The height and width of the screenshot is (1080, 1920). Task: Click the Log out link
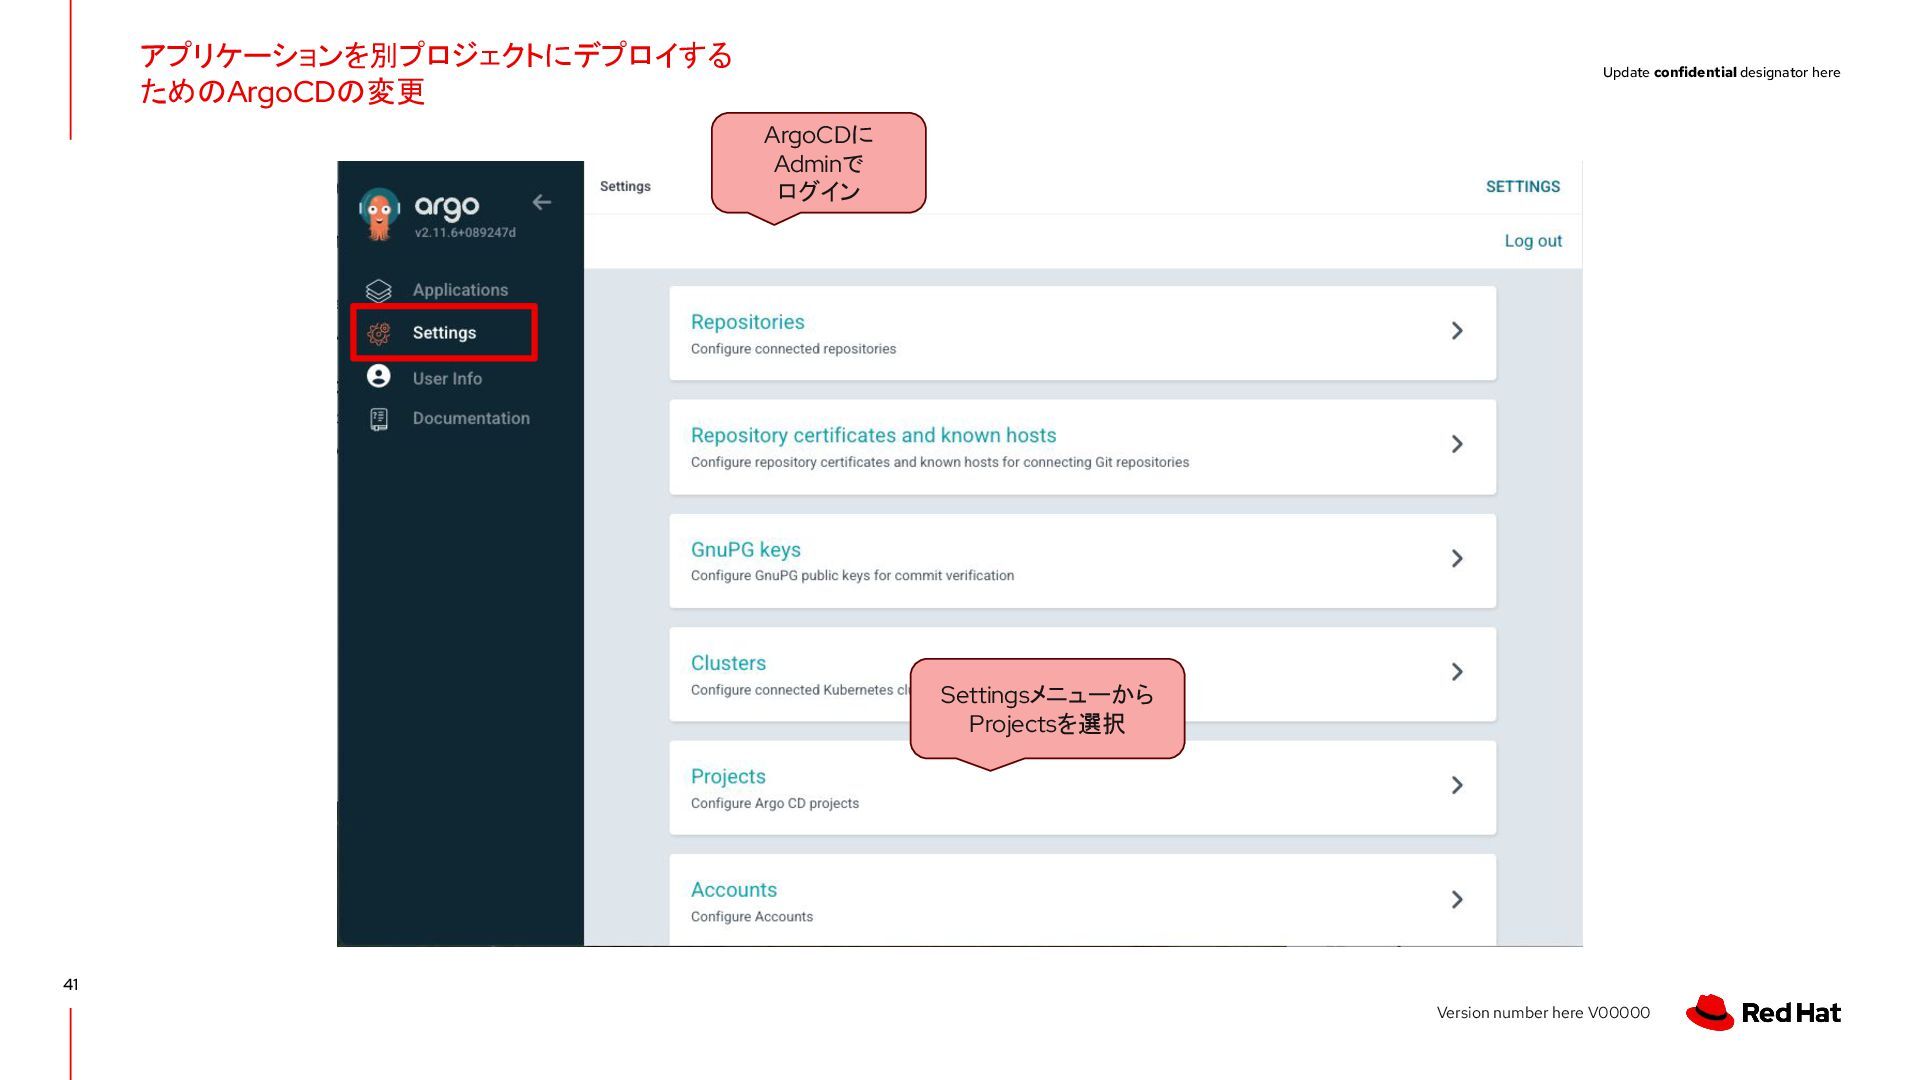pos(1533,241)
